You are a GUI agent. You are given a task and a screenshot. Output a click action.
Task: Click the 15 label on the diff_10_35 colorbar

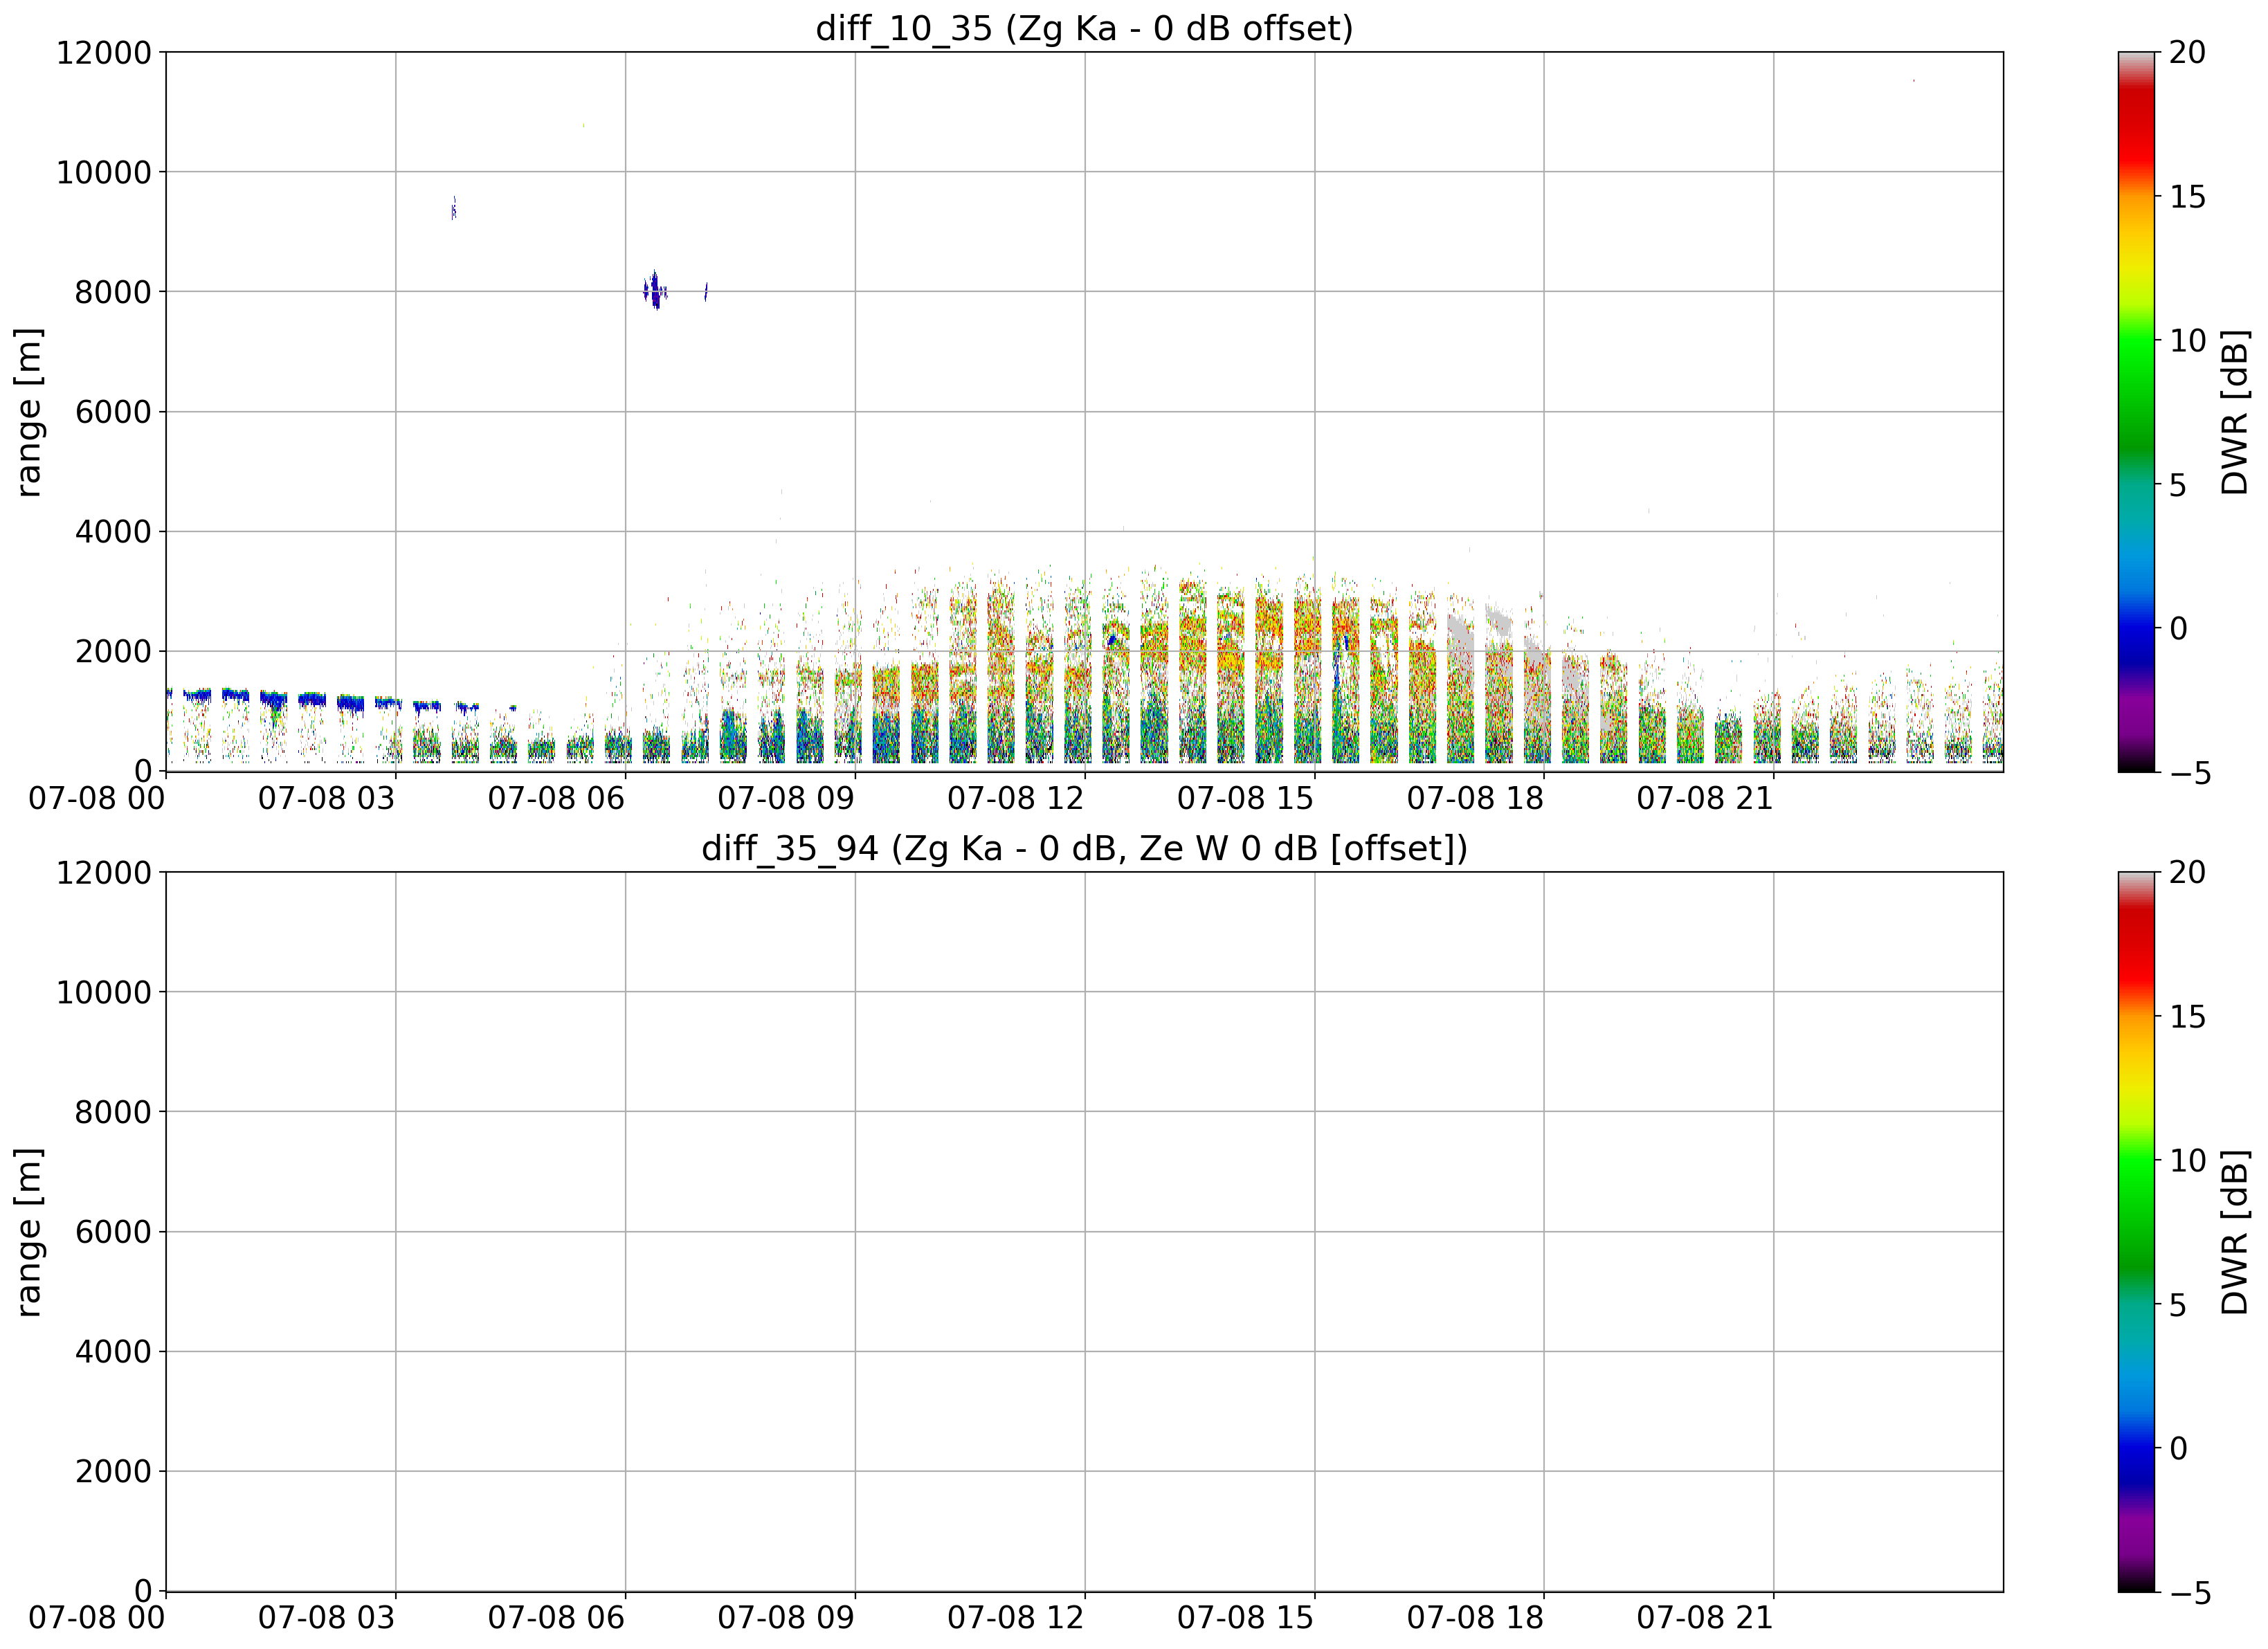pos(2188,197)
